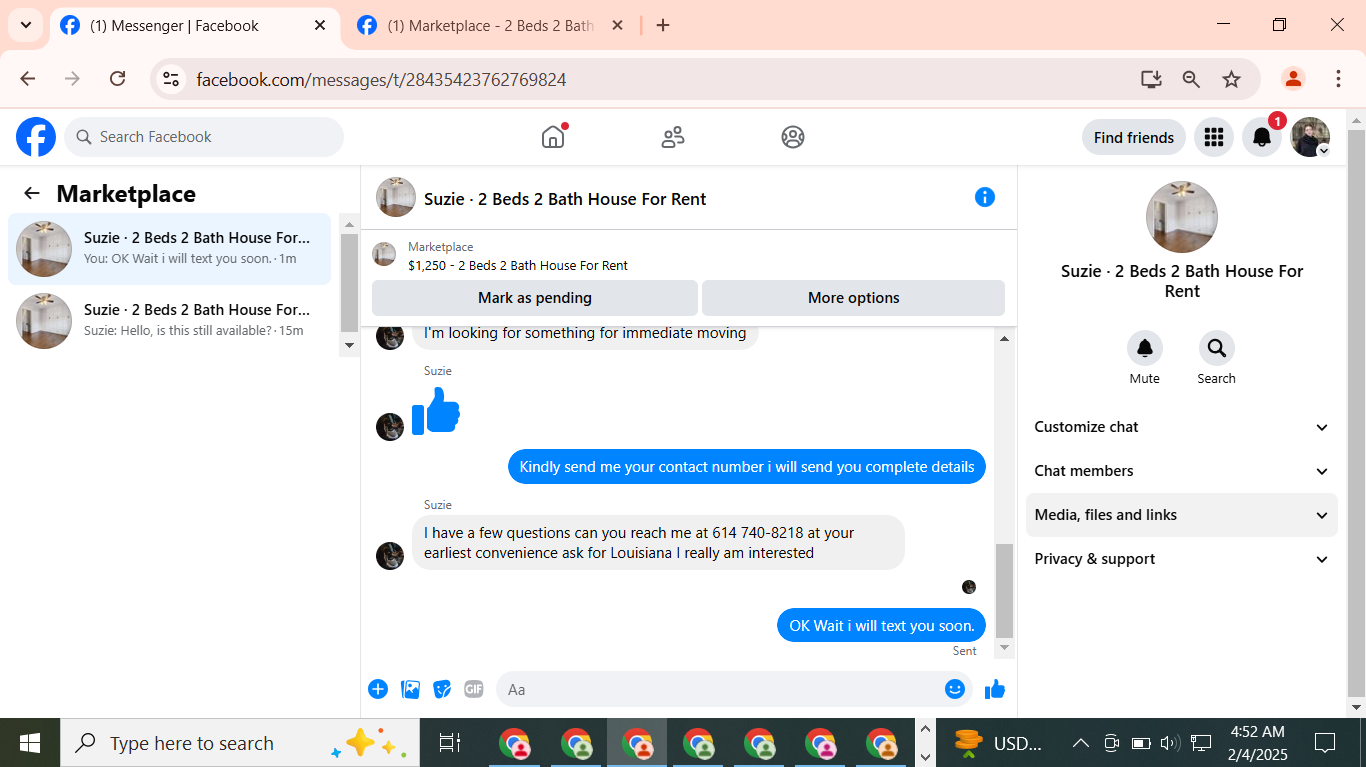
Task: Click the 'OK Wait i will text you soon.' message
Action: point(881,626)
